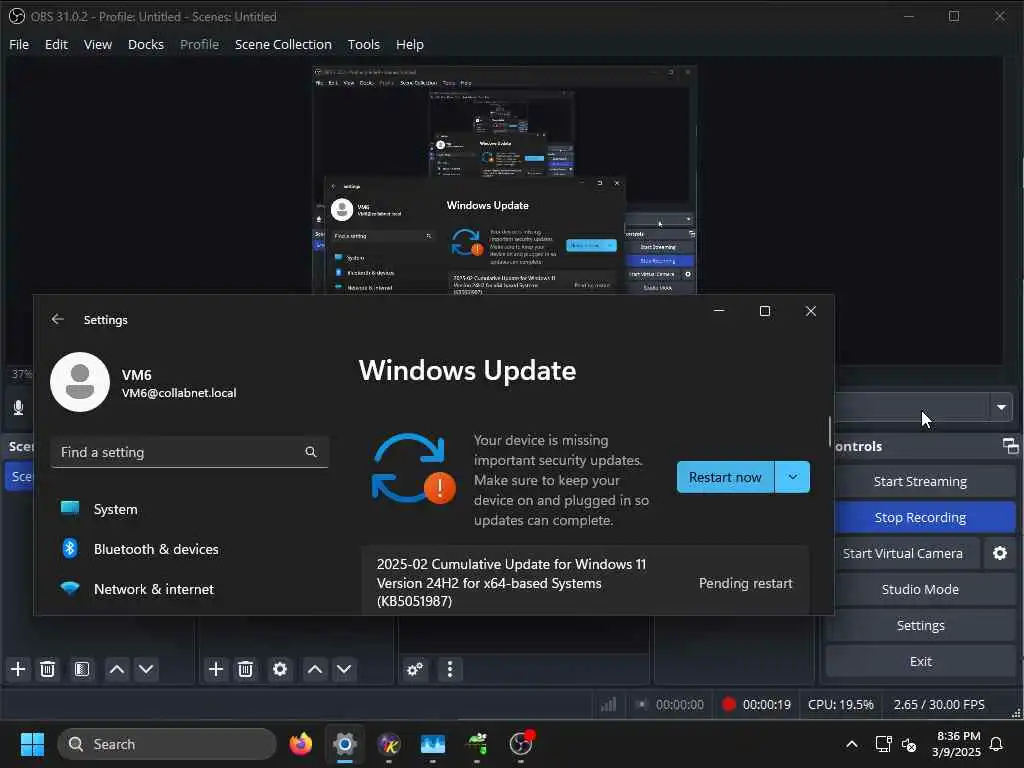Click the magnifier icon in Find a setting

tap(311, 452)
